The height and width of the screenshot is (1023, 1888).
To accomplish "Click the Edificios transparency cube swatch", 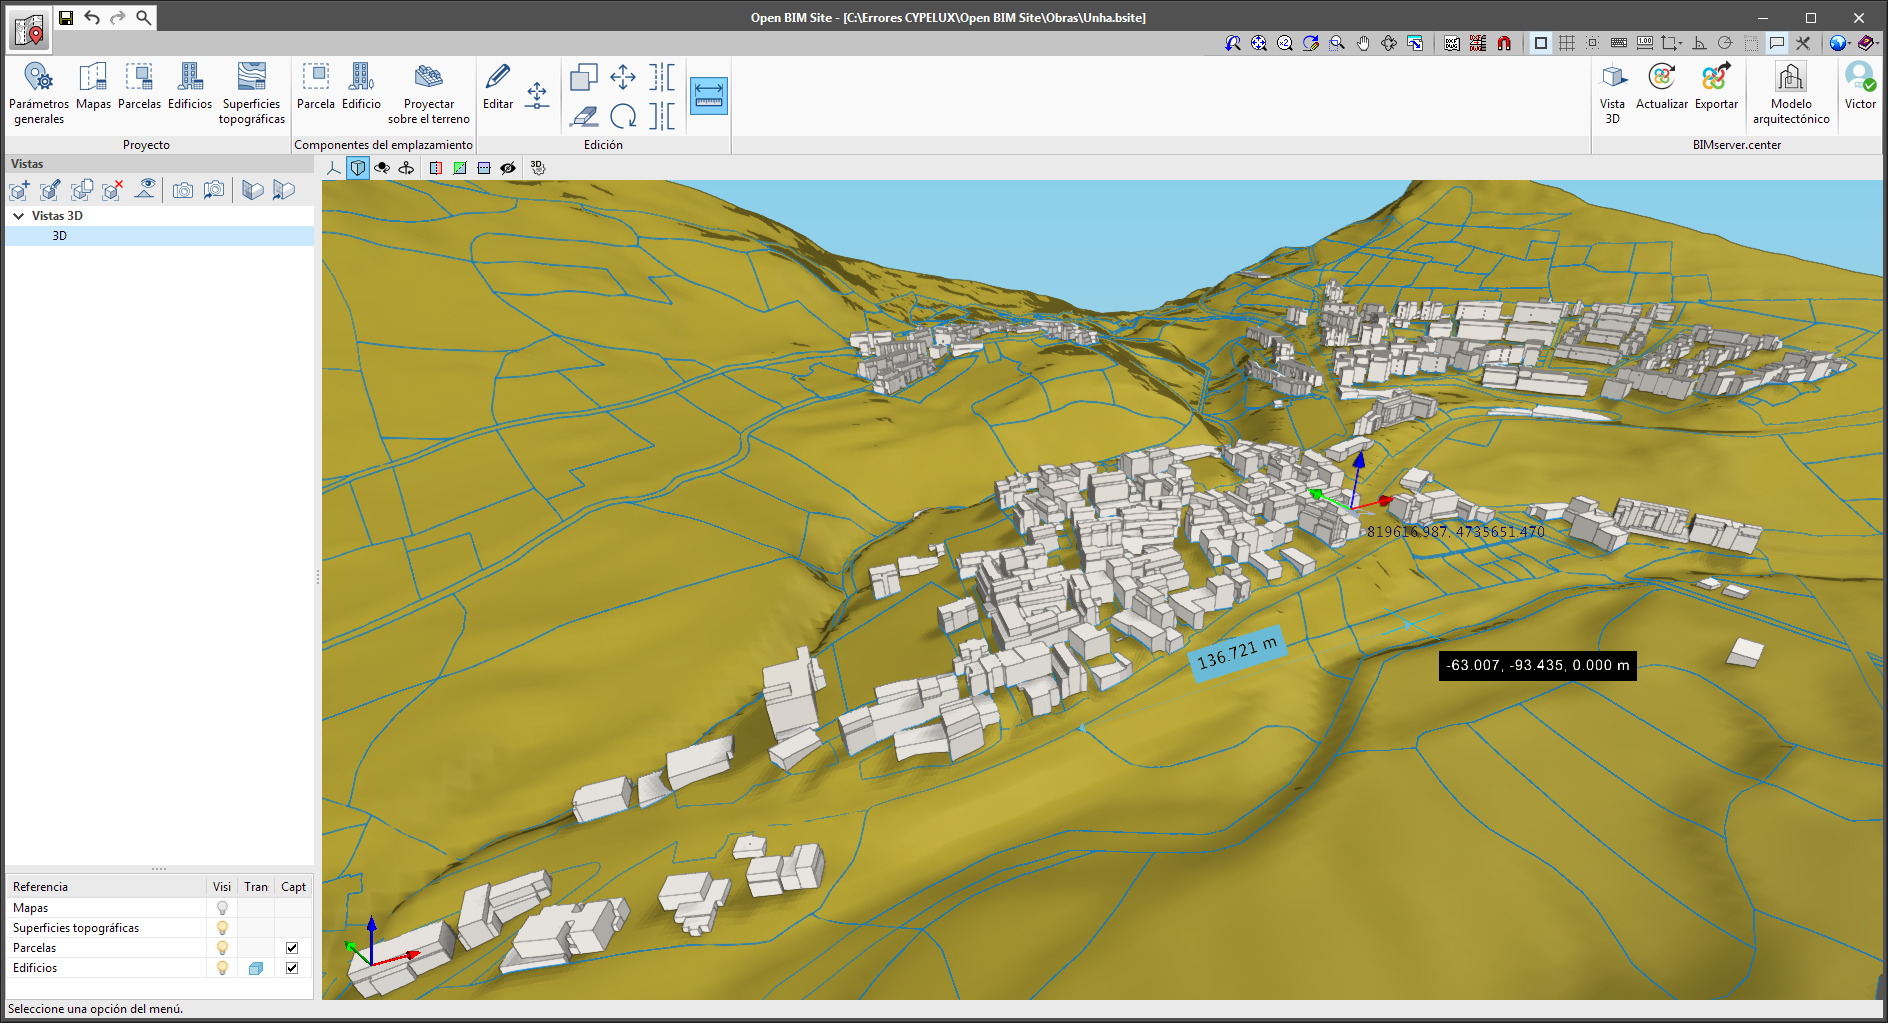I will 256,968.
